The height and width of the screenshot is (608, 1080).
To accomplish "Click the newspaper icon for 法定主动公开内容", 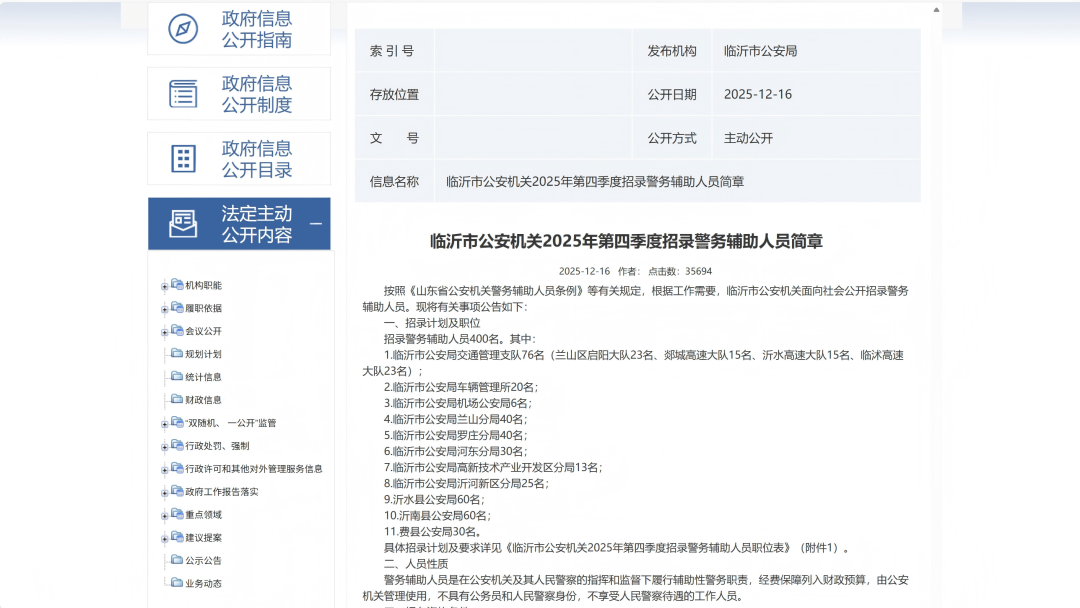I will [183, 223].
